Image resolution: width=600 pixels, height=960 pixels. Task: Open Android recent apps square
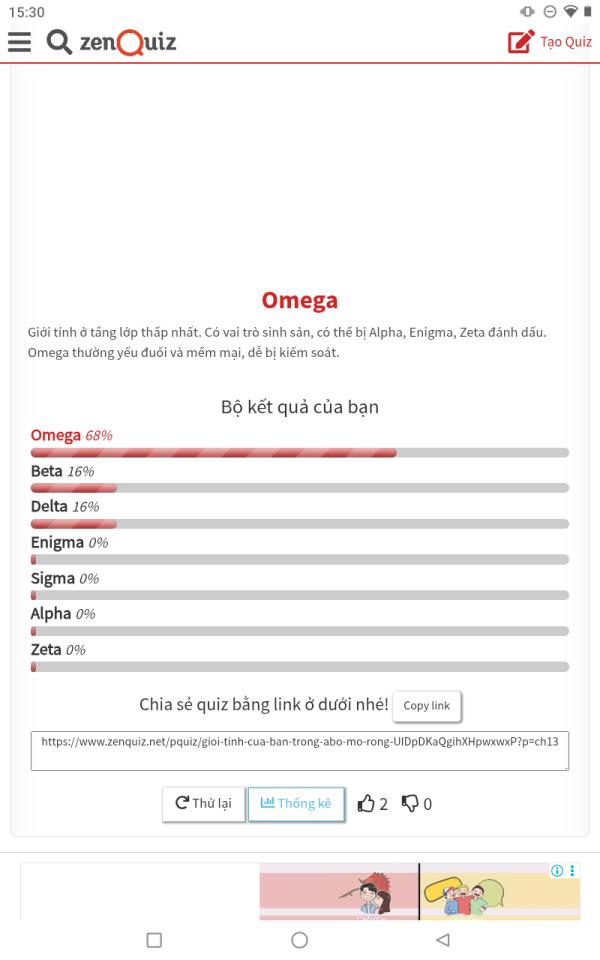click(x=154, y=940)
